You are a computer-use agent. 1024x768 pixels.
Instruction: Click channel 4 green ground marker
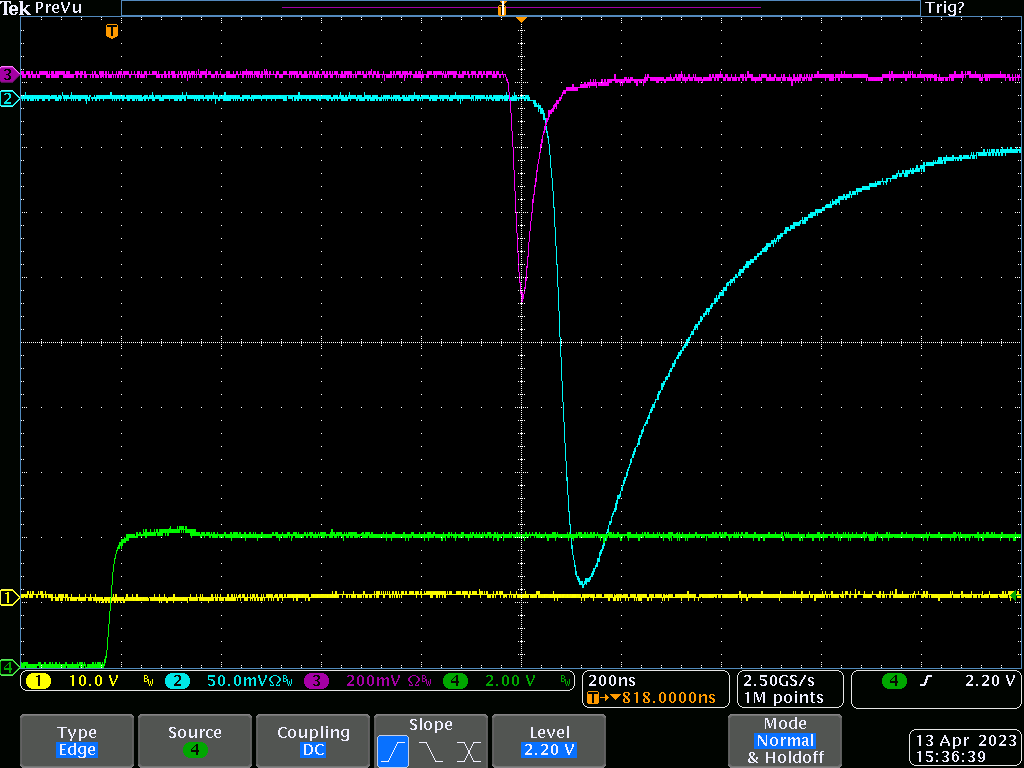pos(9,666)
